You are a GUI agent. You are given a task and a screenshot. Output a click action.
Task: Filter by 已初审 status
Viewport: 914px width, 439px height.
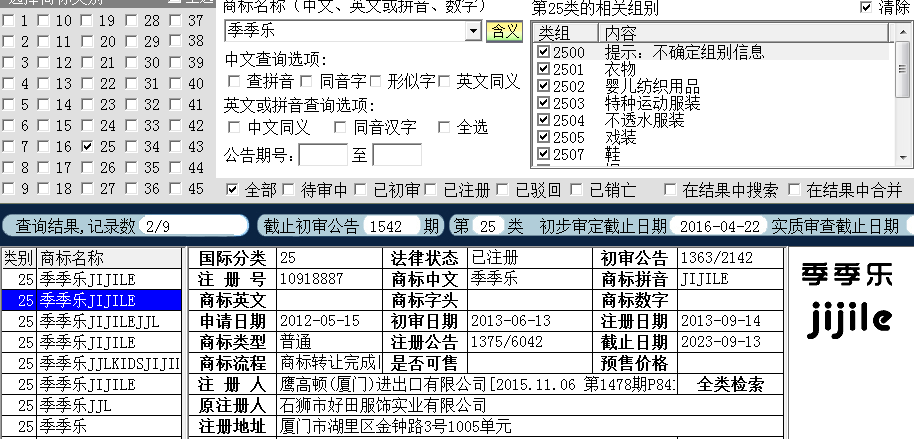360,189
